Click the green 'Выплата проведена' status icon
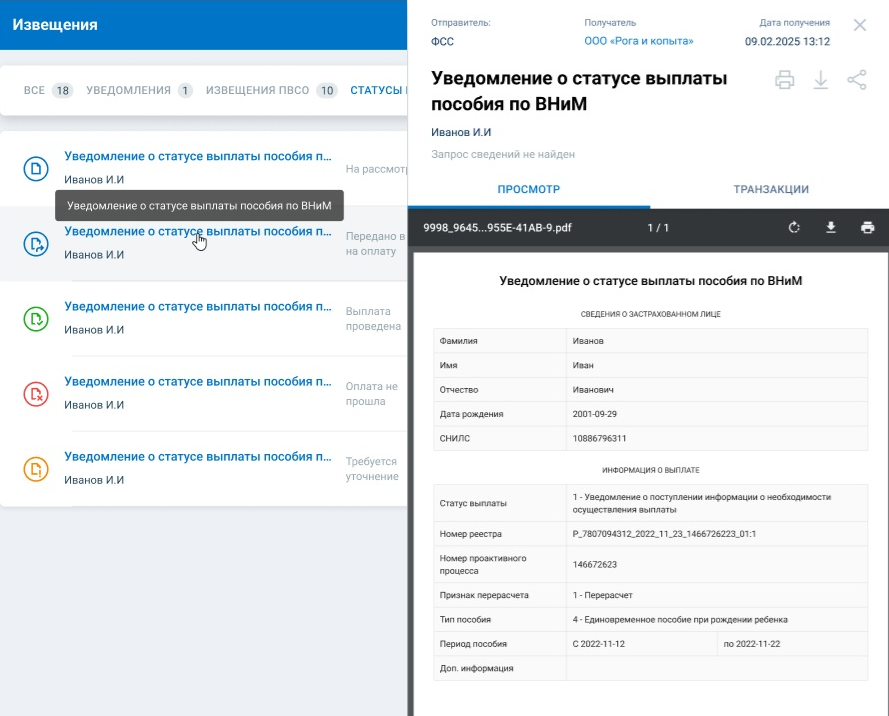889x716 pixels. coord(36,319)
